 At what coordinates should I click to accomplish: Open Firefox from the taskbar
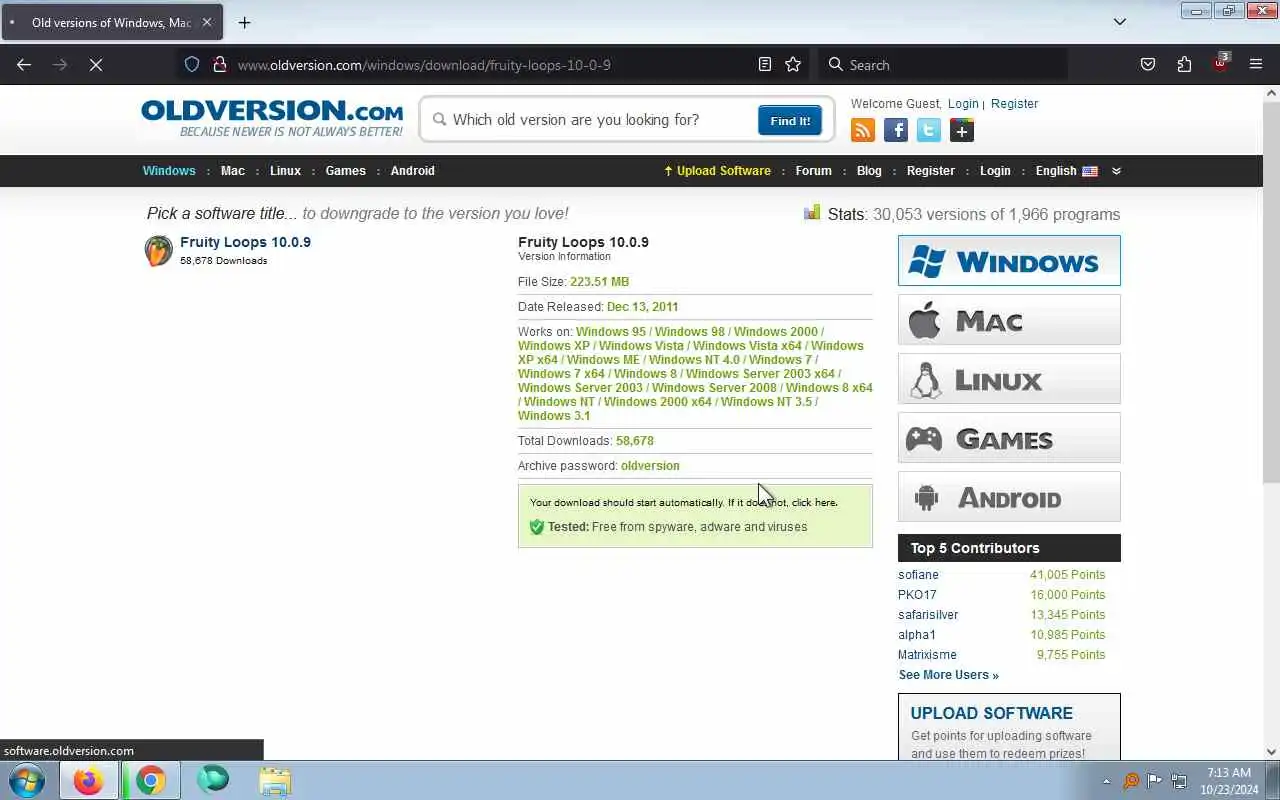[88, 780]
